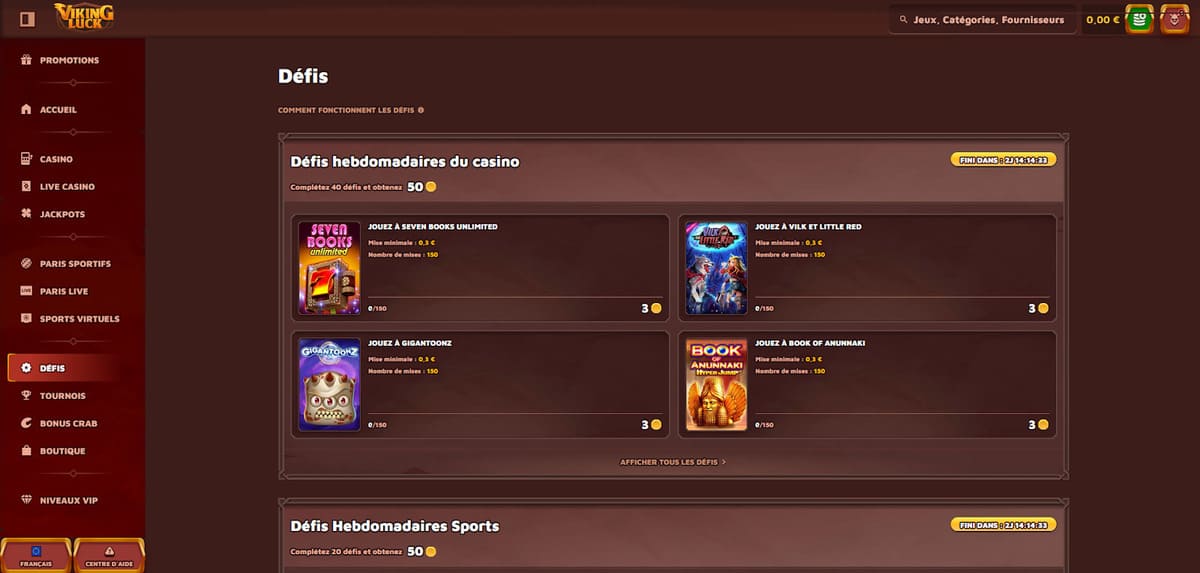Open the viking avatar profile icon
Viewport: 1200px width, 573px height.
pyautogui.click(x=1174, y=19)
